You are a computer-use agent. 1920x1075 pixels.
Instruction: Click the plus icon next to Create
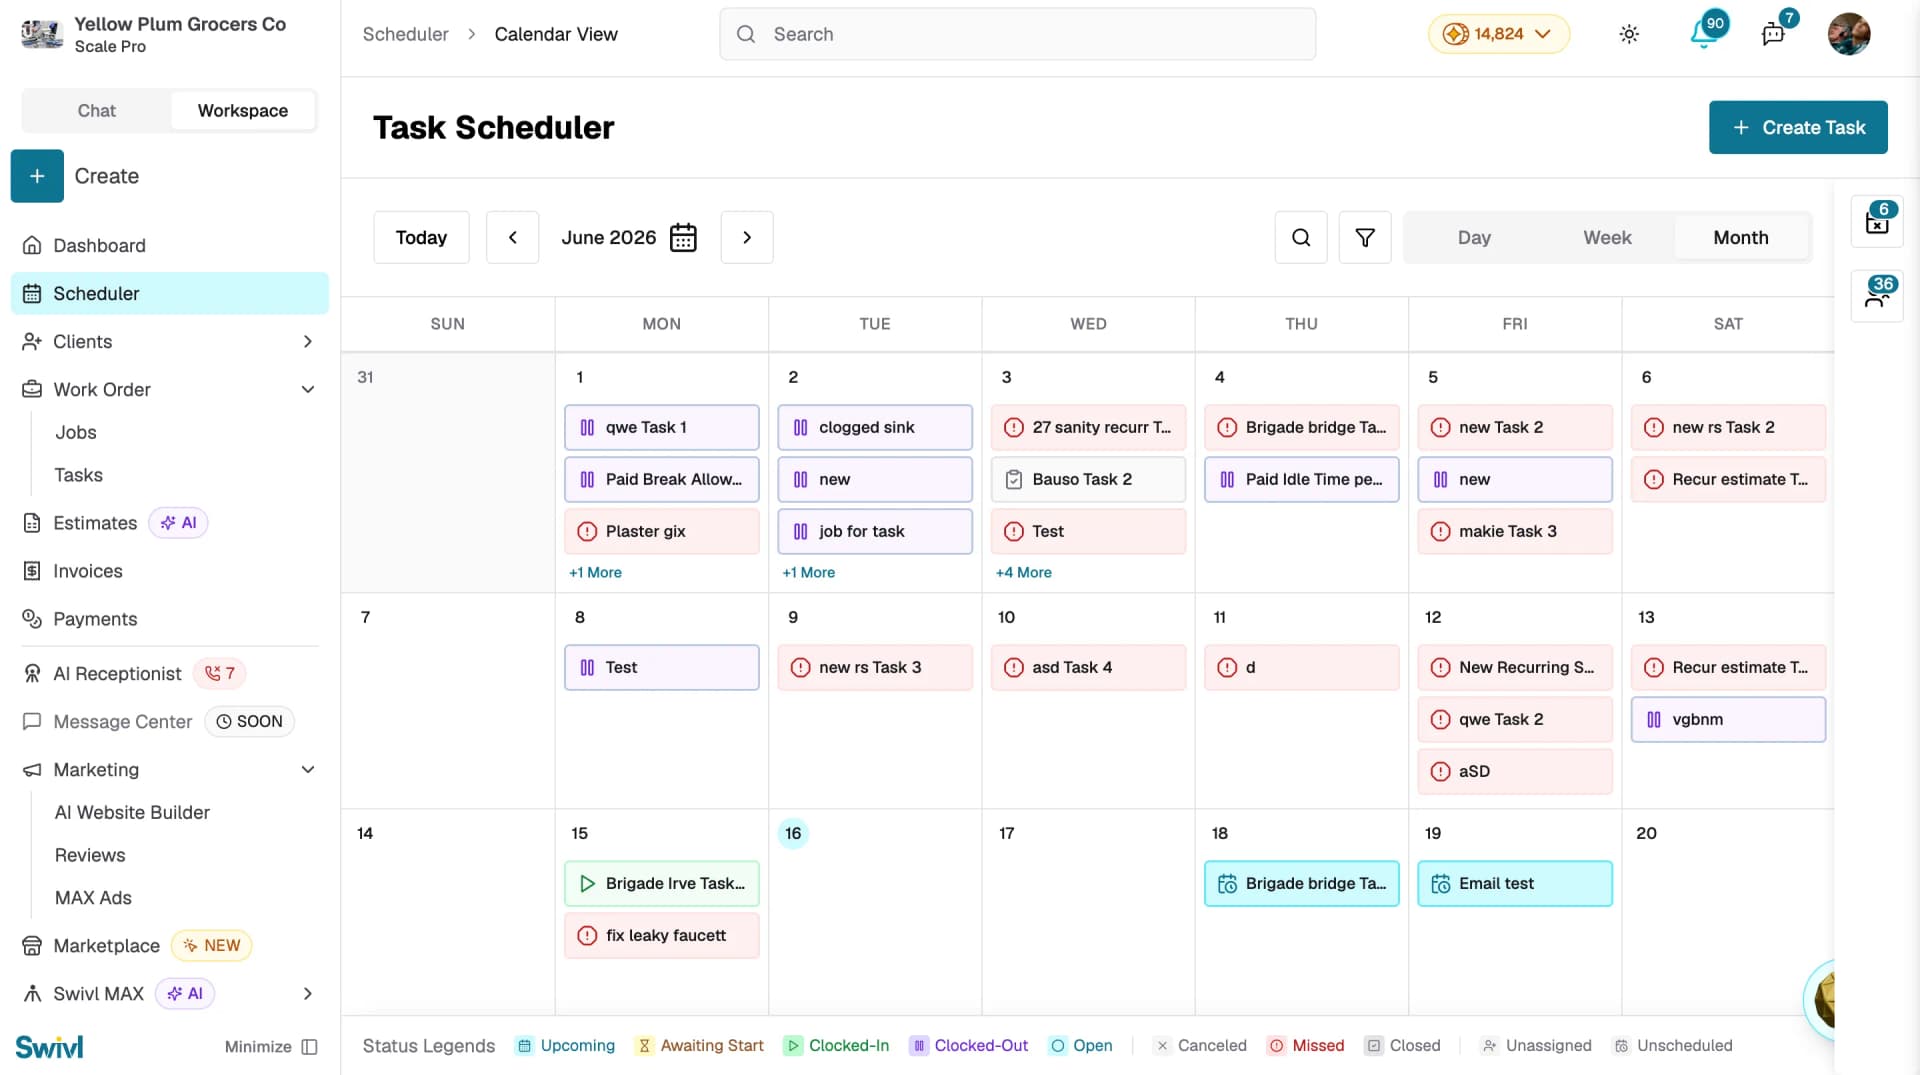[37, 176]
